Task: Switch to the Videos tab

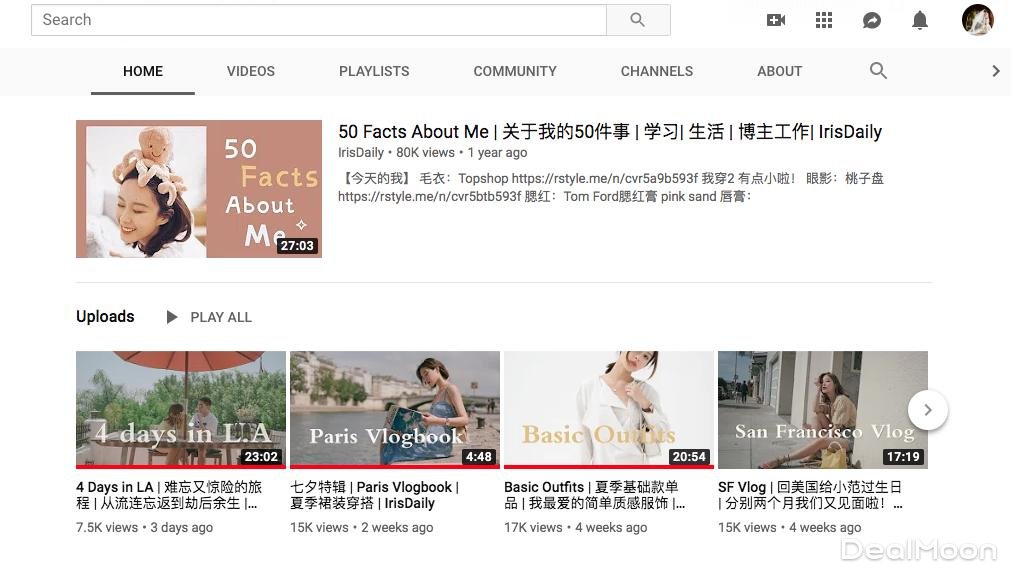Action: coord(251,71)
